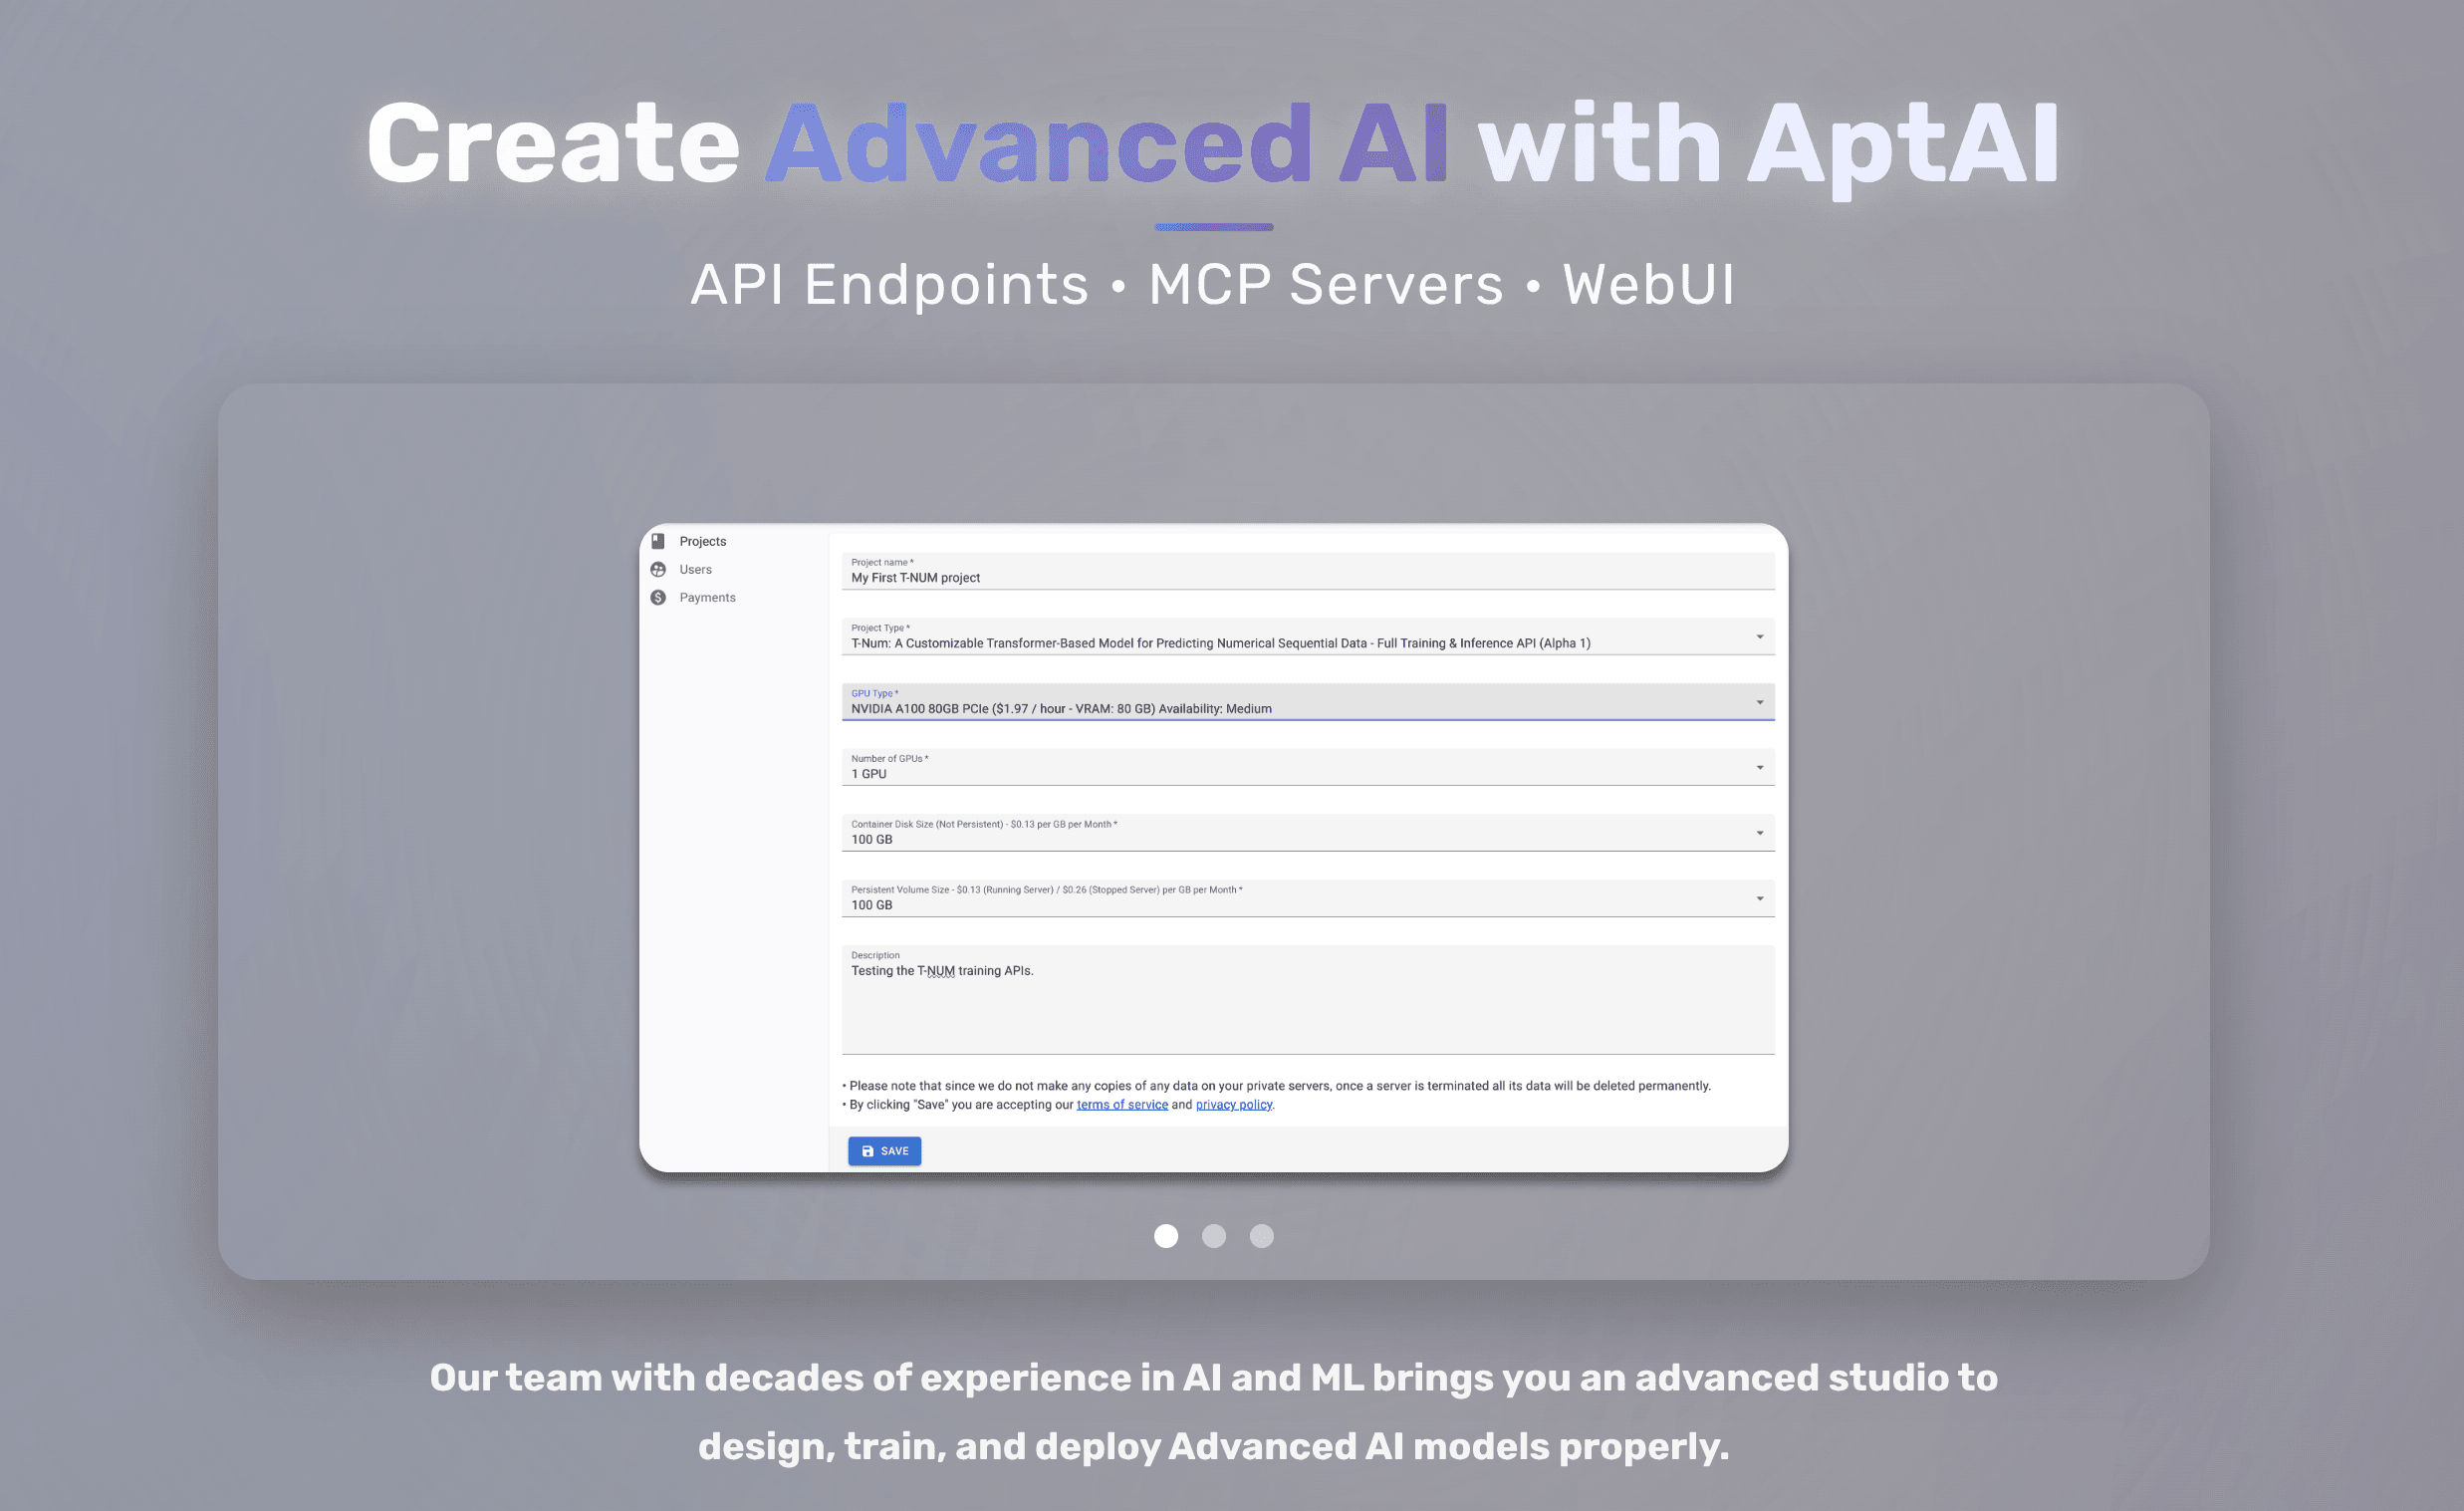Click inside the Description text area
Image resolution: width=2464 pixels, height=1511 pixels.
tap(1308, 1000)
